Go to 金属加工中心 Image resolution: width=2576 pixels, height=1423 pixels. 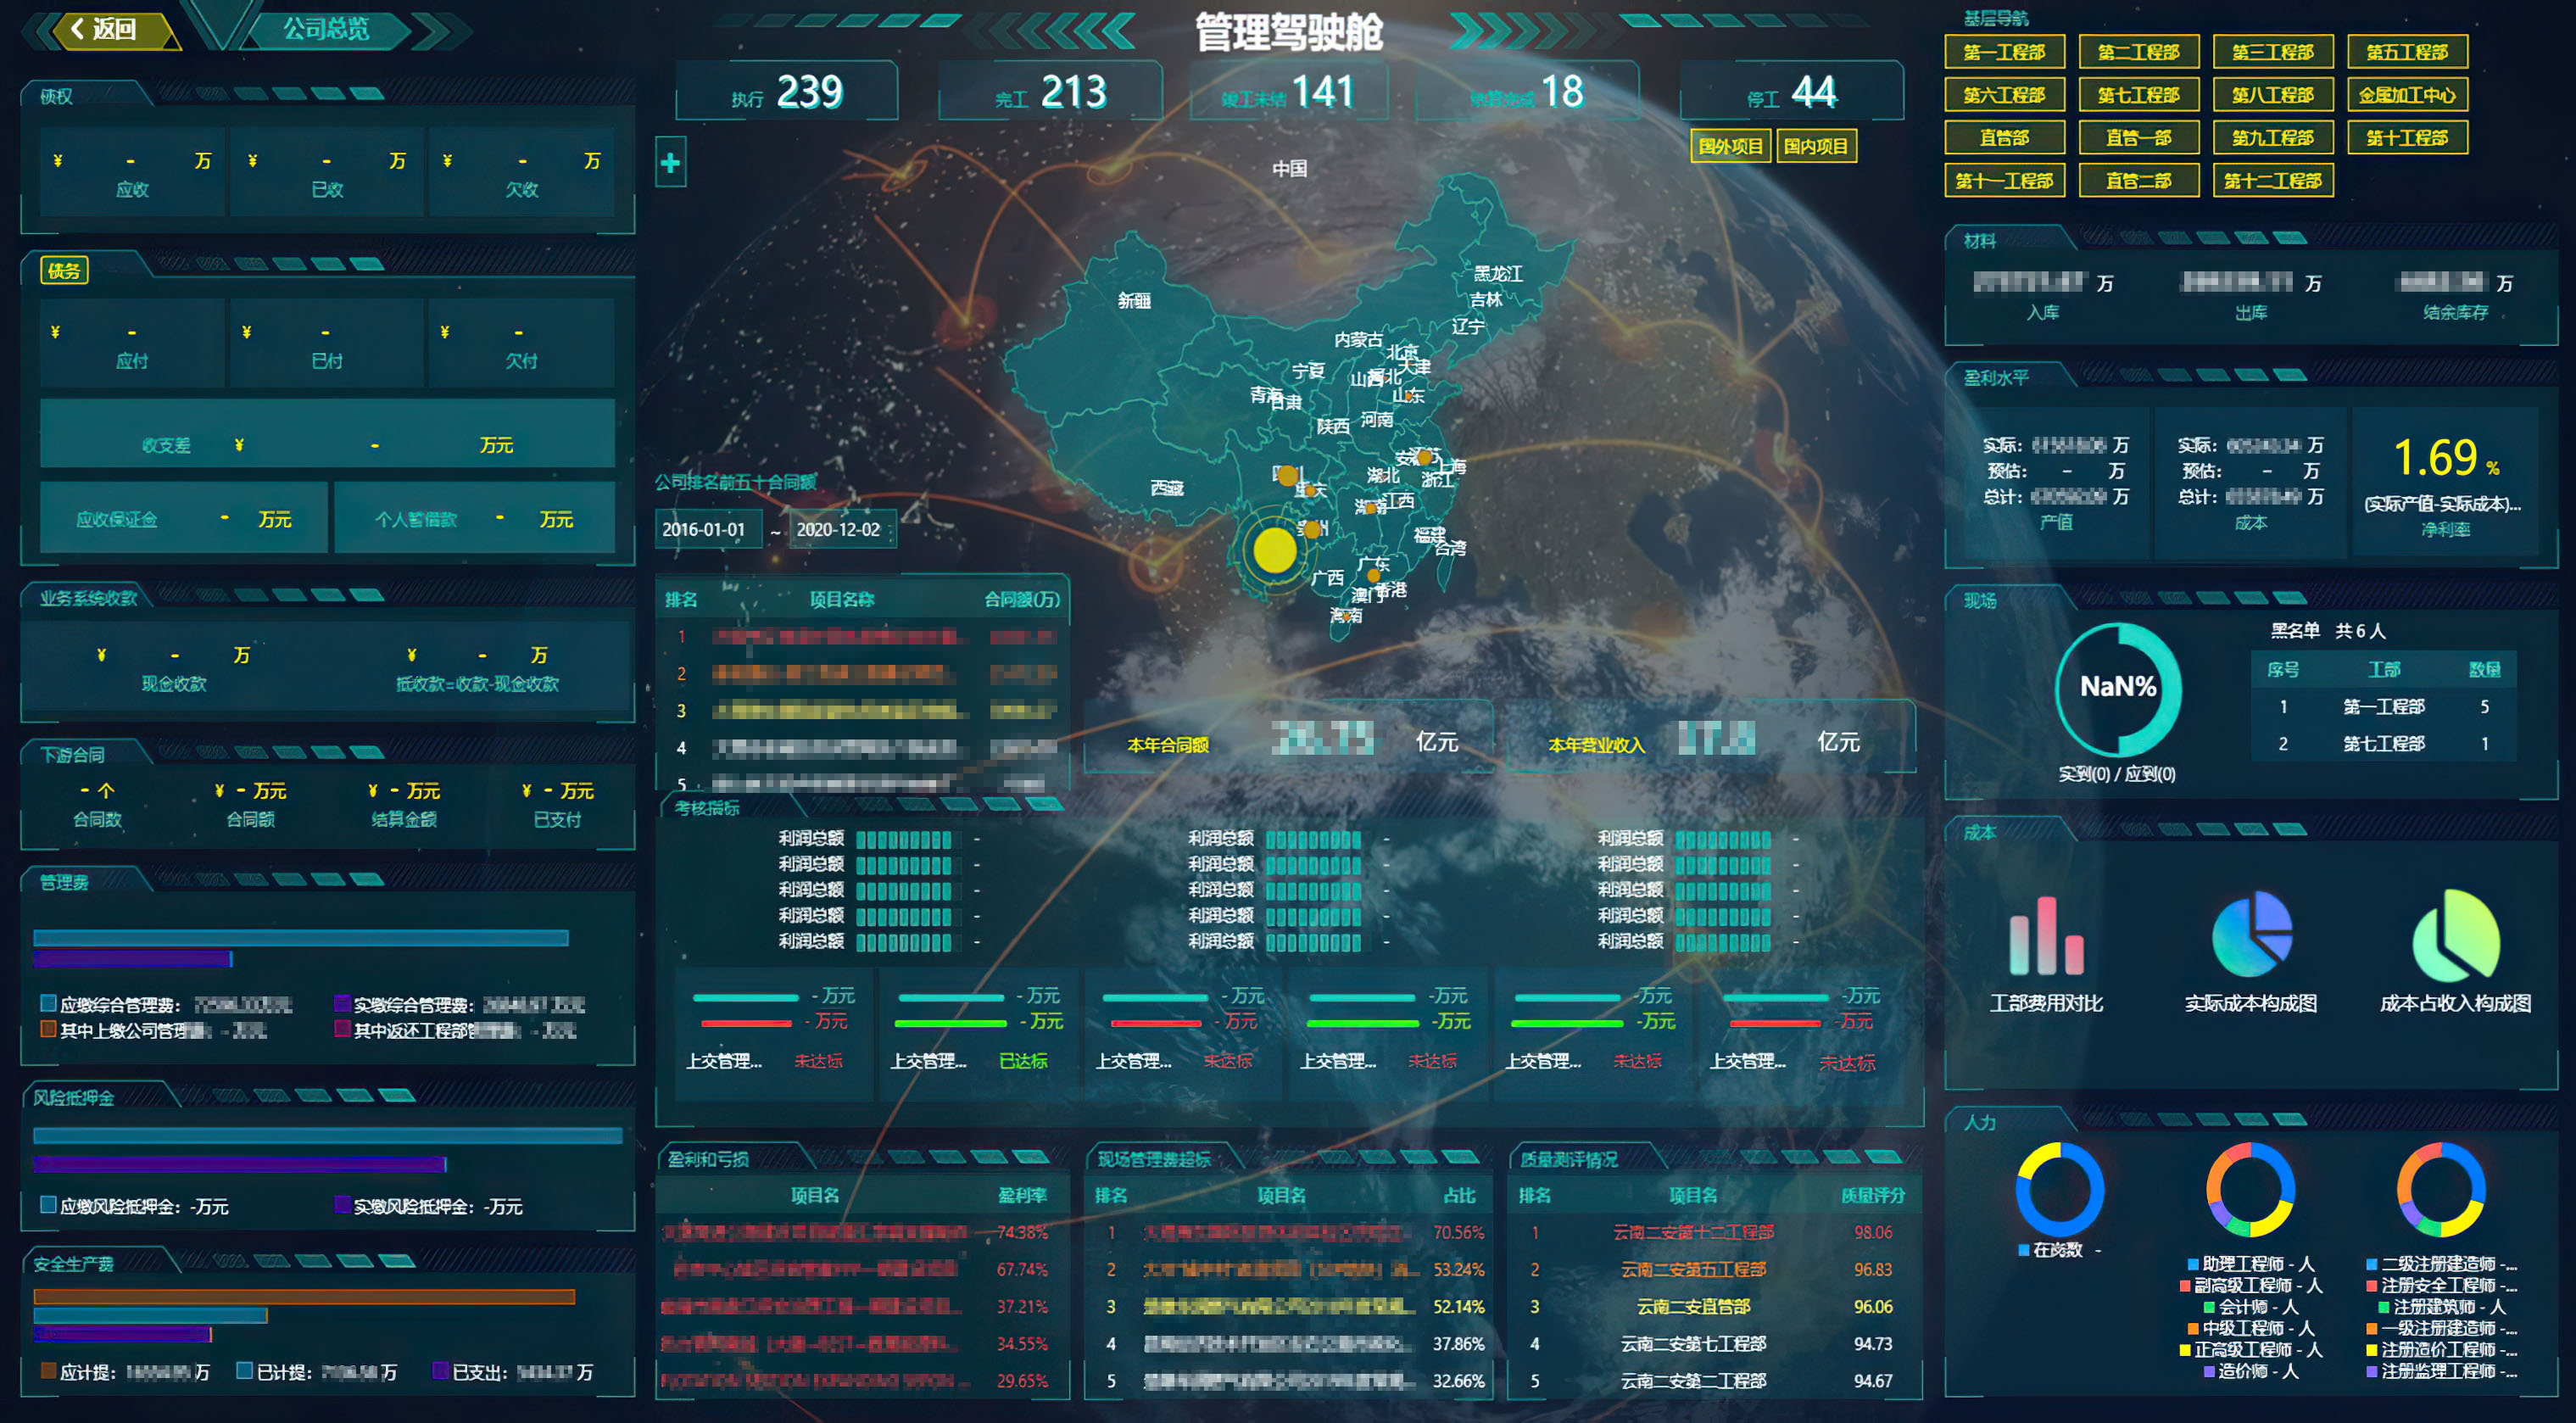pos(2407,95)
